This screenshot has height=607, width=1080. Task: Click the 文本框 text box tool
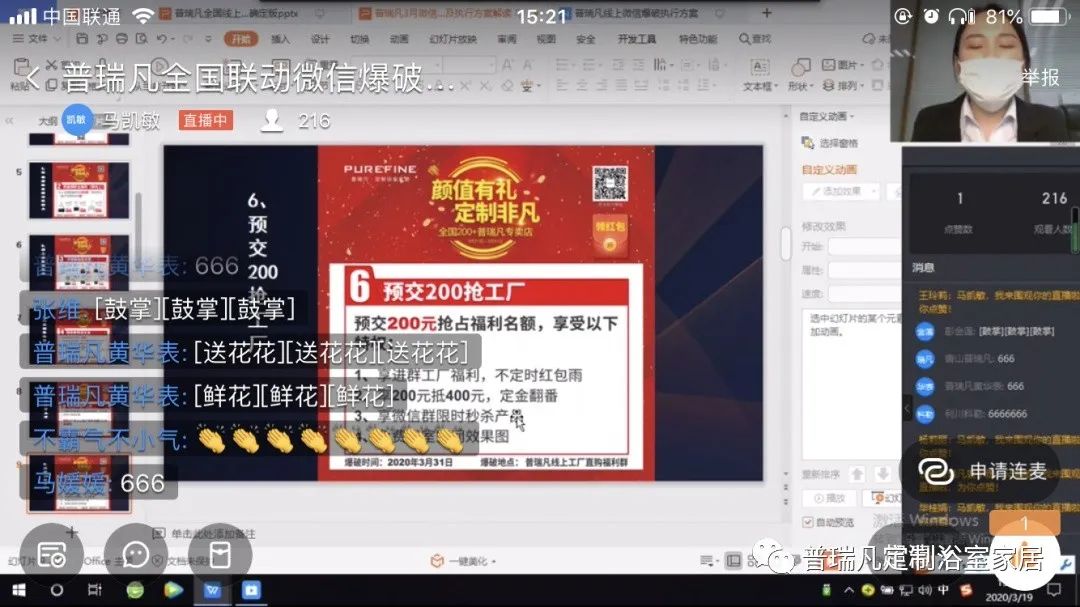[x=760, y=74]
